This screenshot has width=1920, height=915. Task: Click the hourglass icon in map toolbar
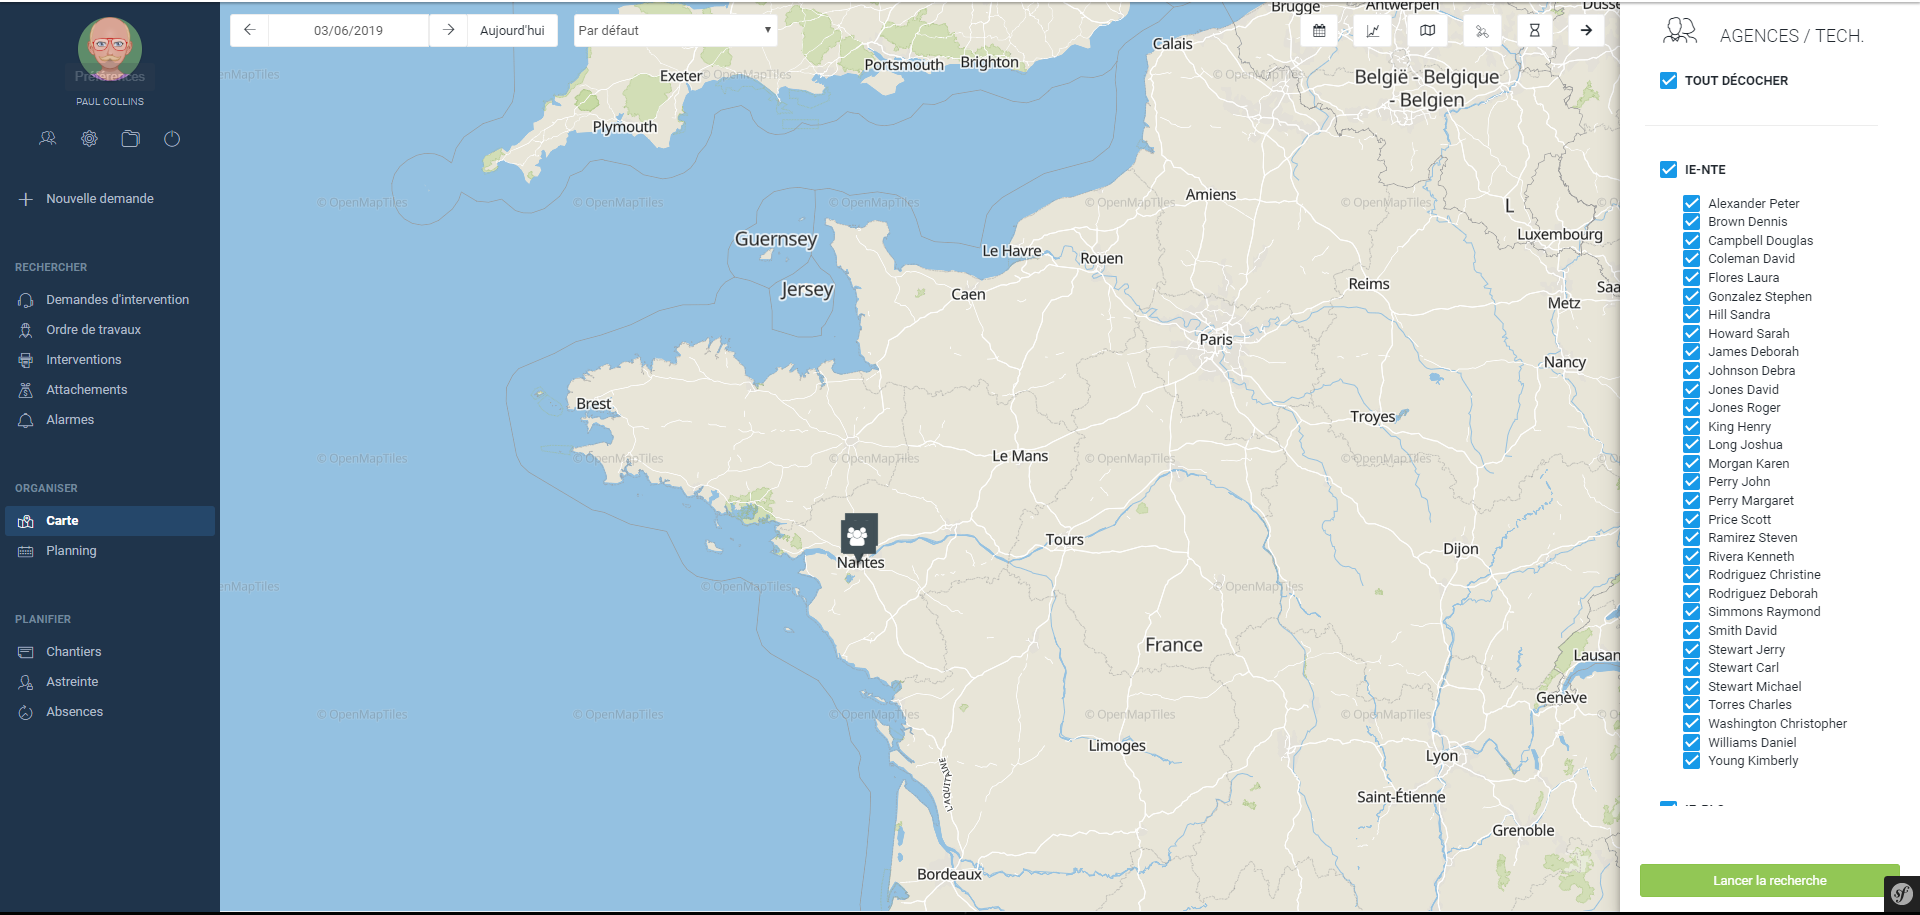1534,31
